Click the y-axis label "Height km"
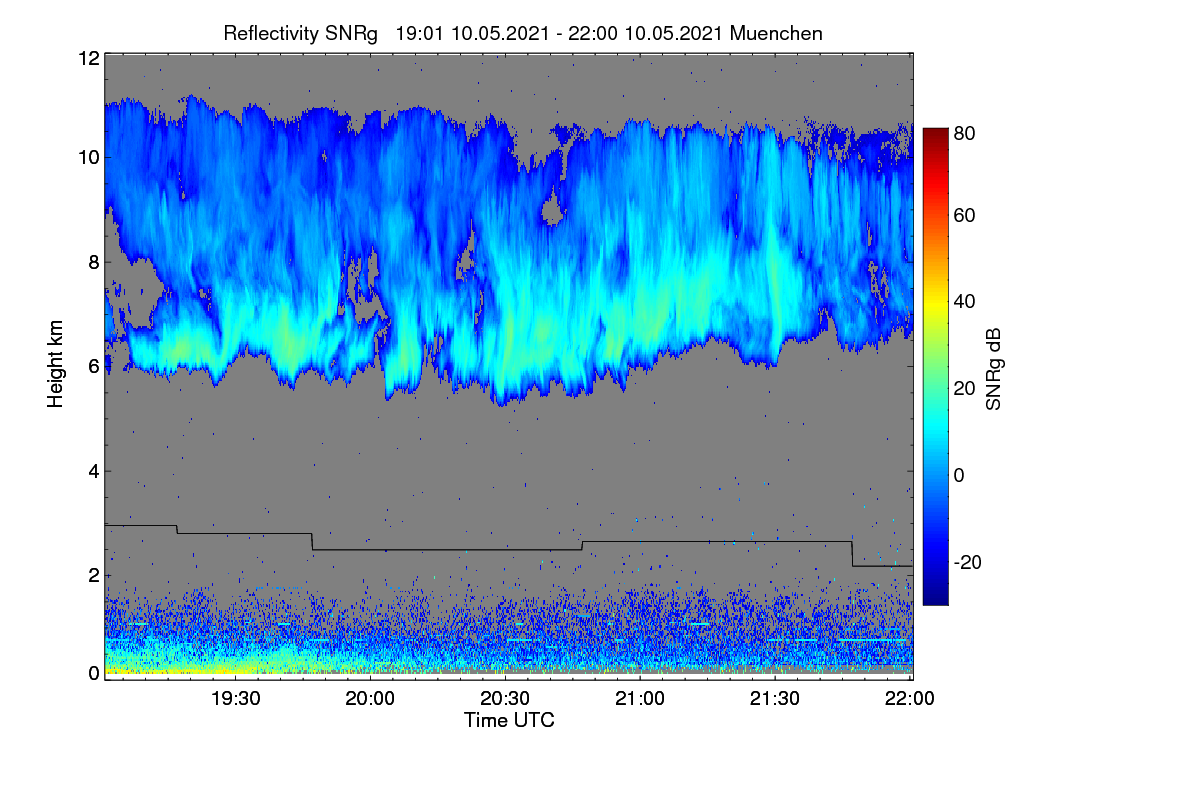The image size is (1200, 800). 55,364
